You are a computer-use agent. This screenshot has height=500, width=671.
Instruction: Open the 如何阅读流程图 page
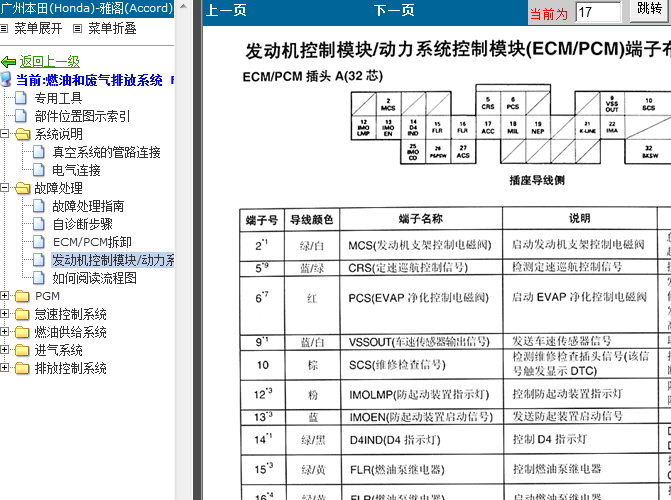click(95, 278)
